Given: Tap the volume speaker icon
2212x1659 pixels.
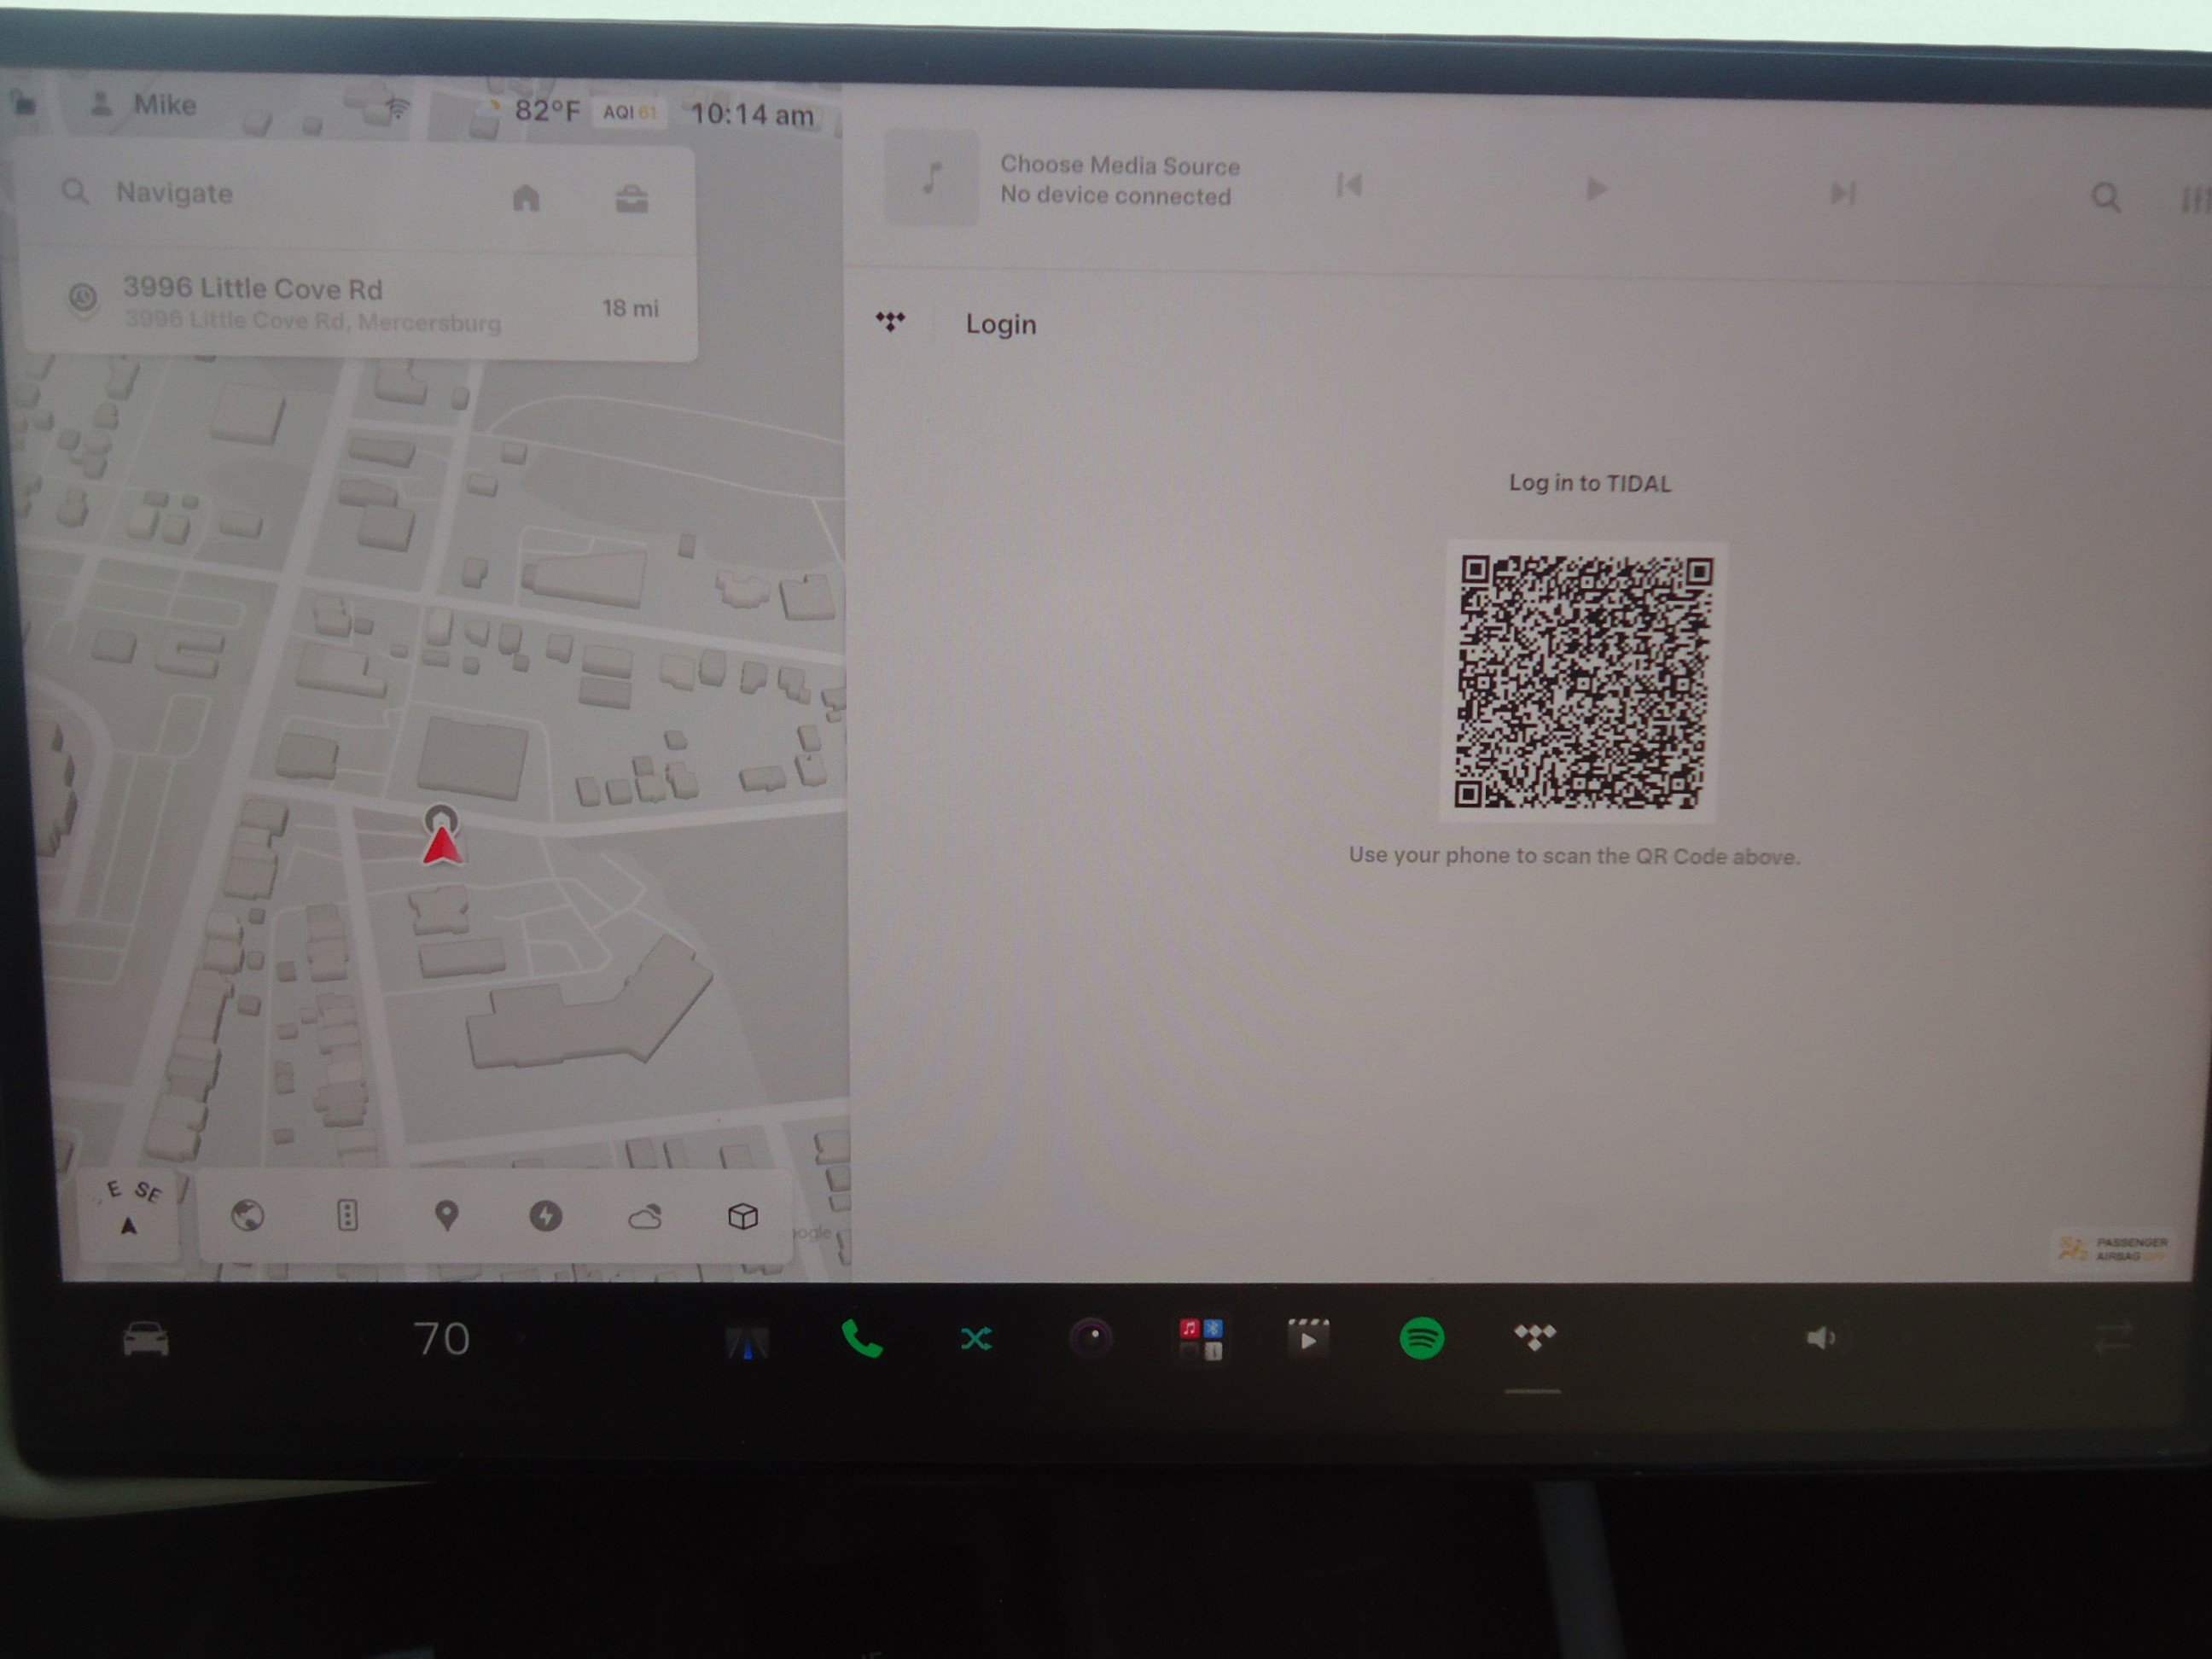Looking at the screenshot, I should pos(1820,1339).
